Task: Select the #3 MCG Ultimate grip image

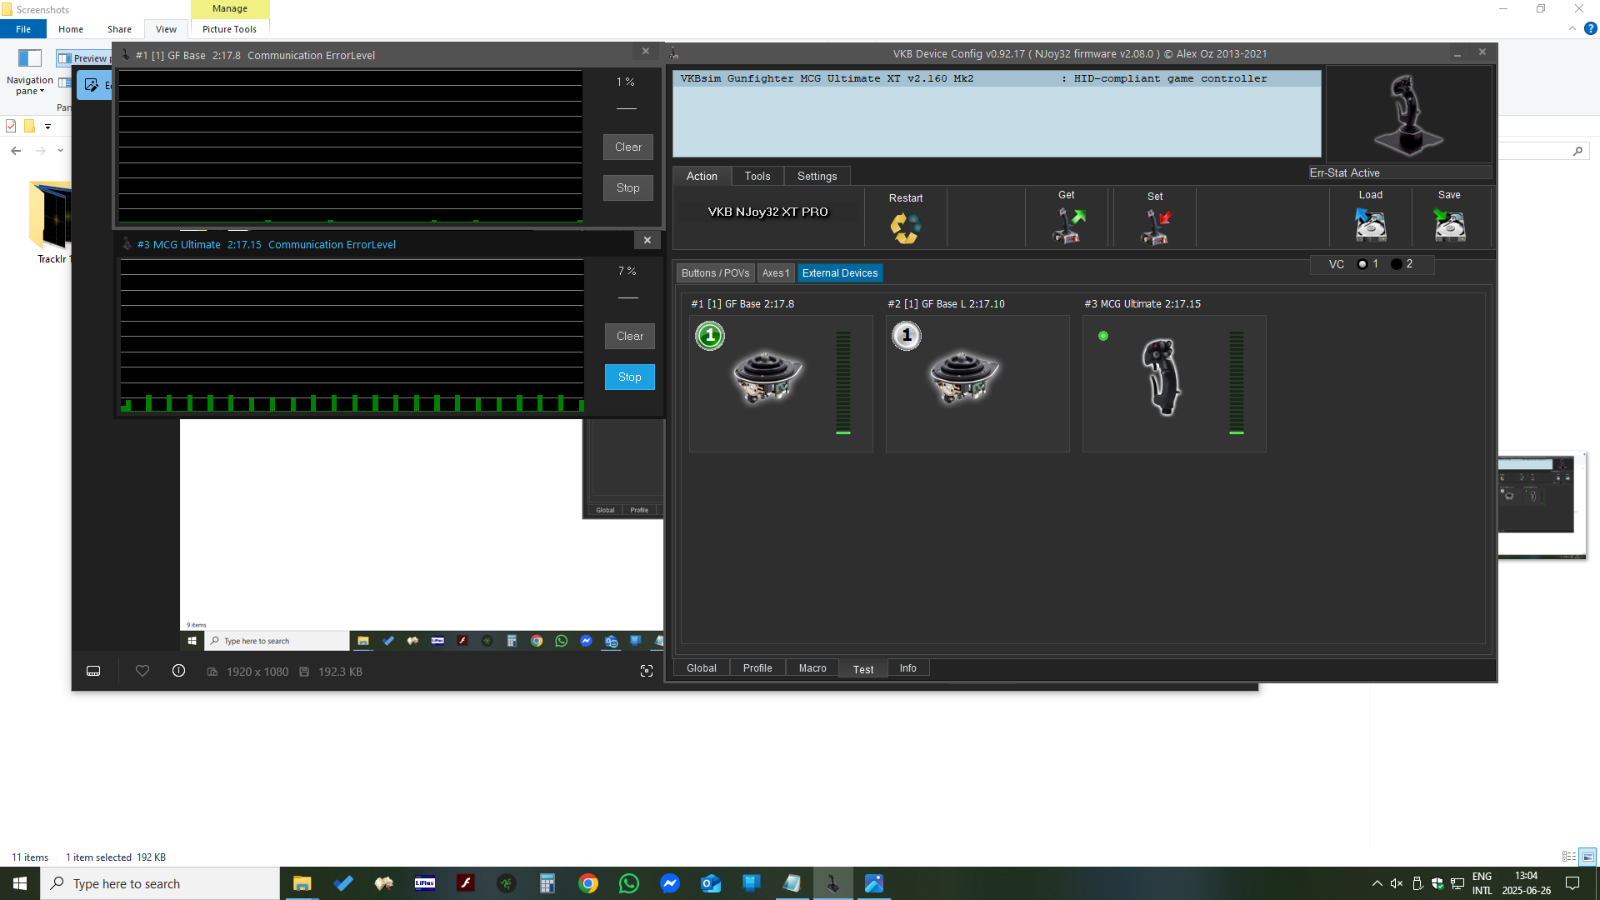Action: coord(1162,377)
